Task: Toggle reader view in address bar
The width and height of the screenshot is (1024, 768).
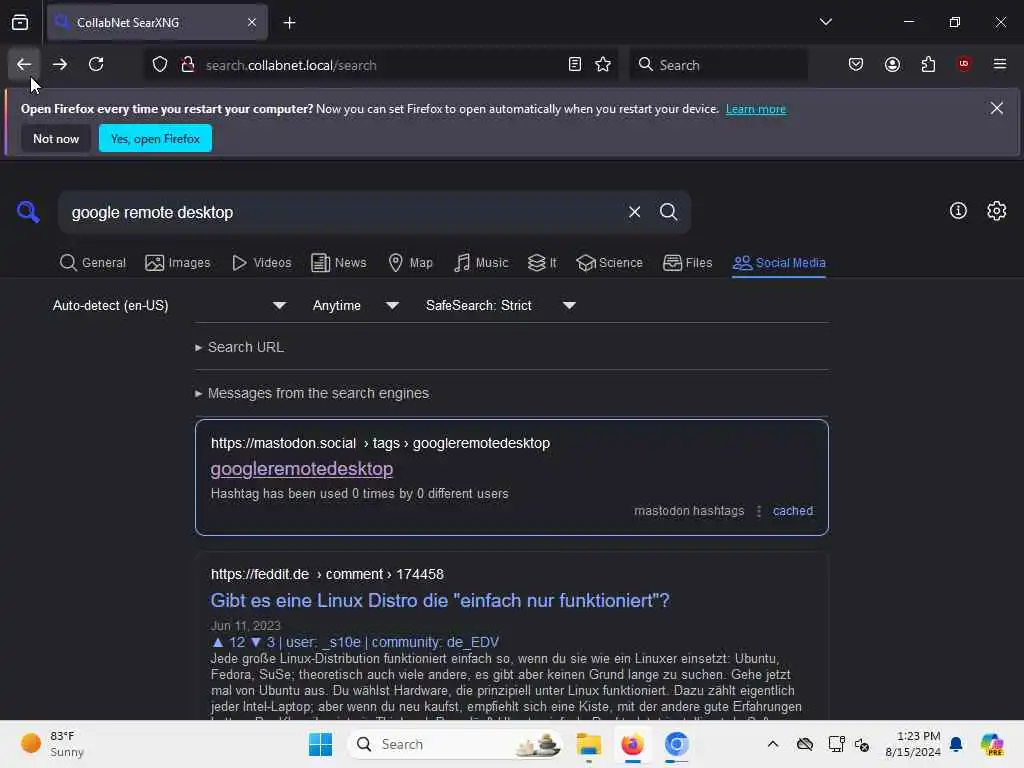Action: [x=575, y=65]
